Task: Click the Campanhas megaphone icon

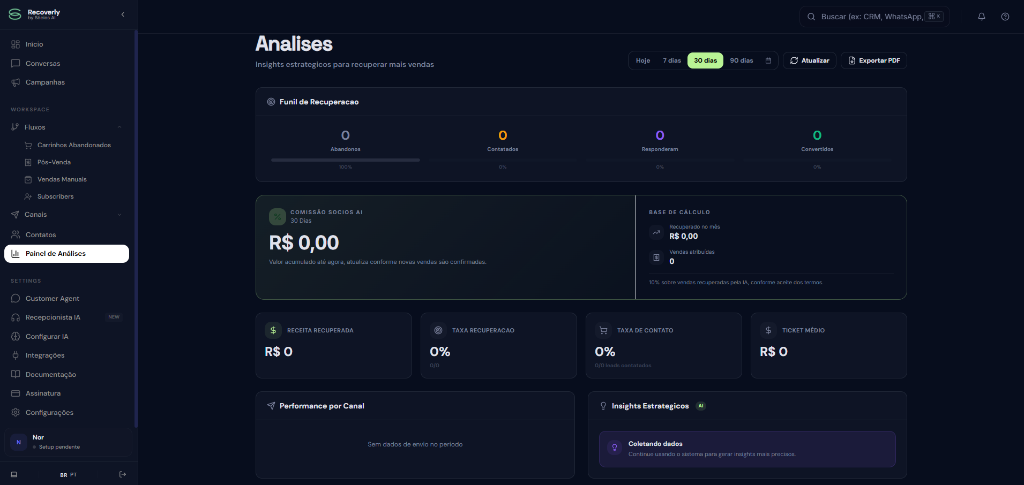Action: click(x=16, y=82)
